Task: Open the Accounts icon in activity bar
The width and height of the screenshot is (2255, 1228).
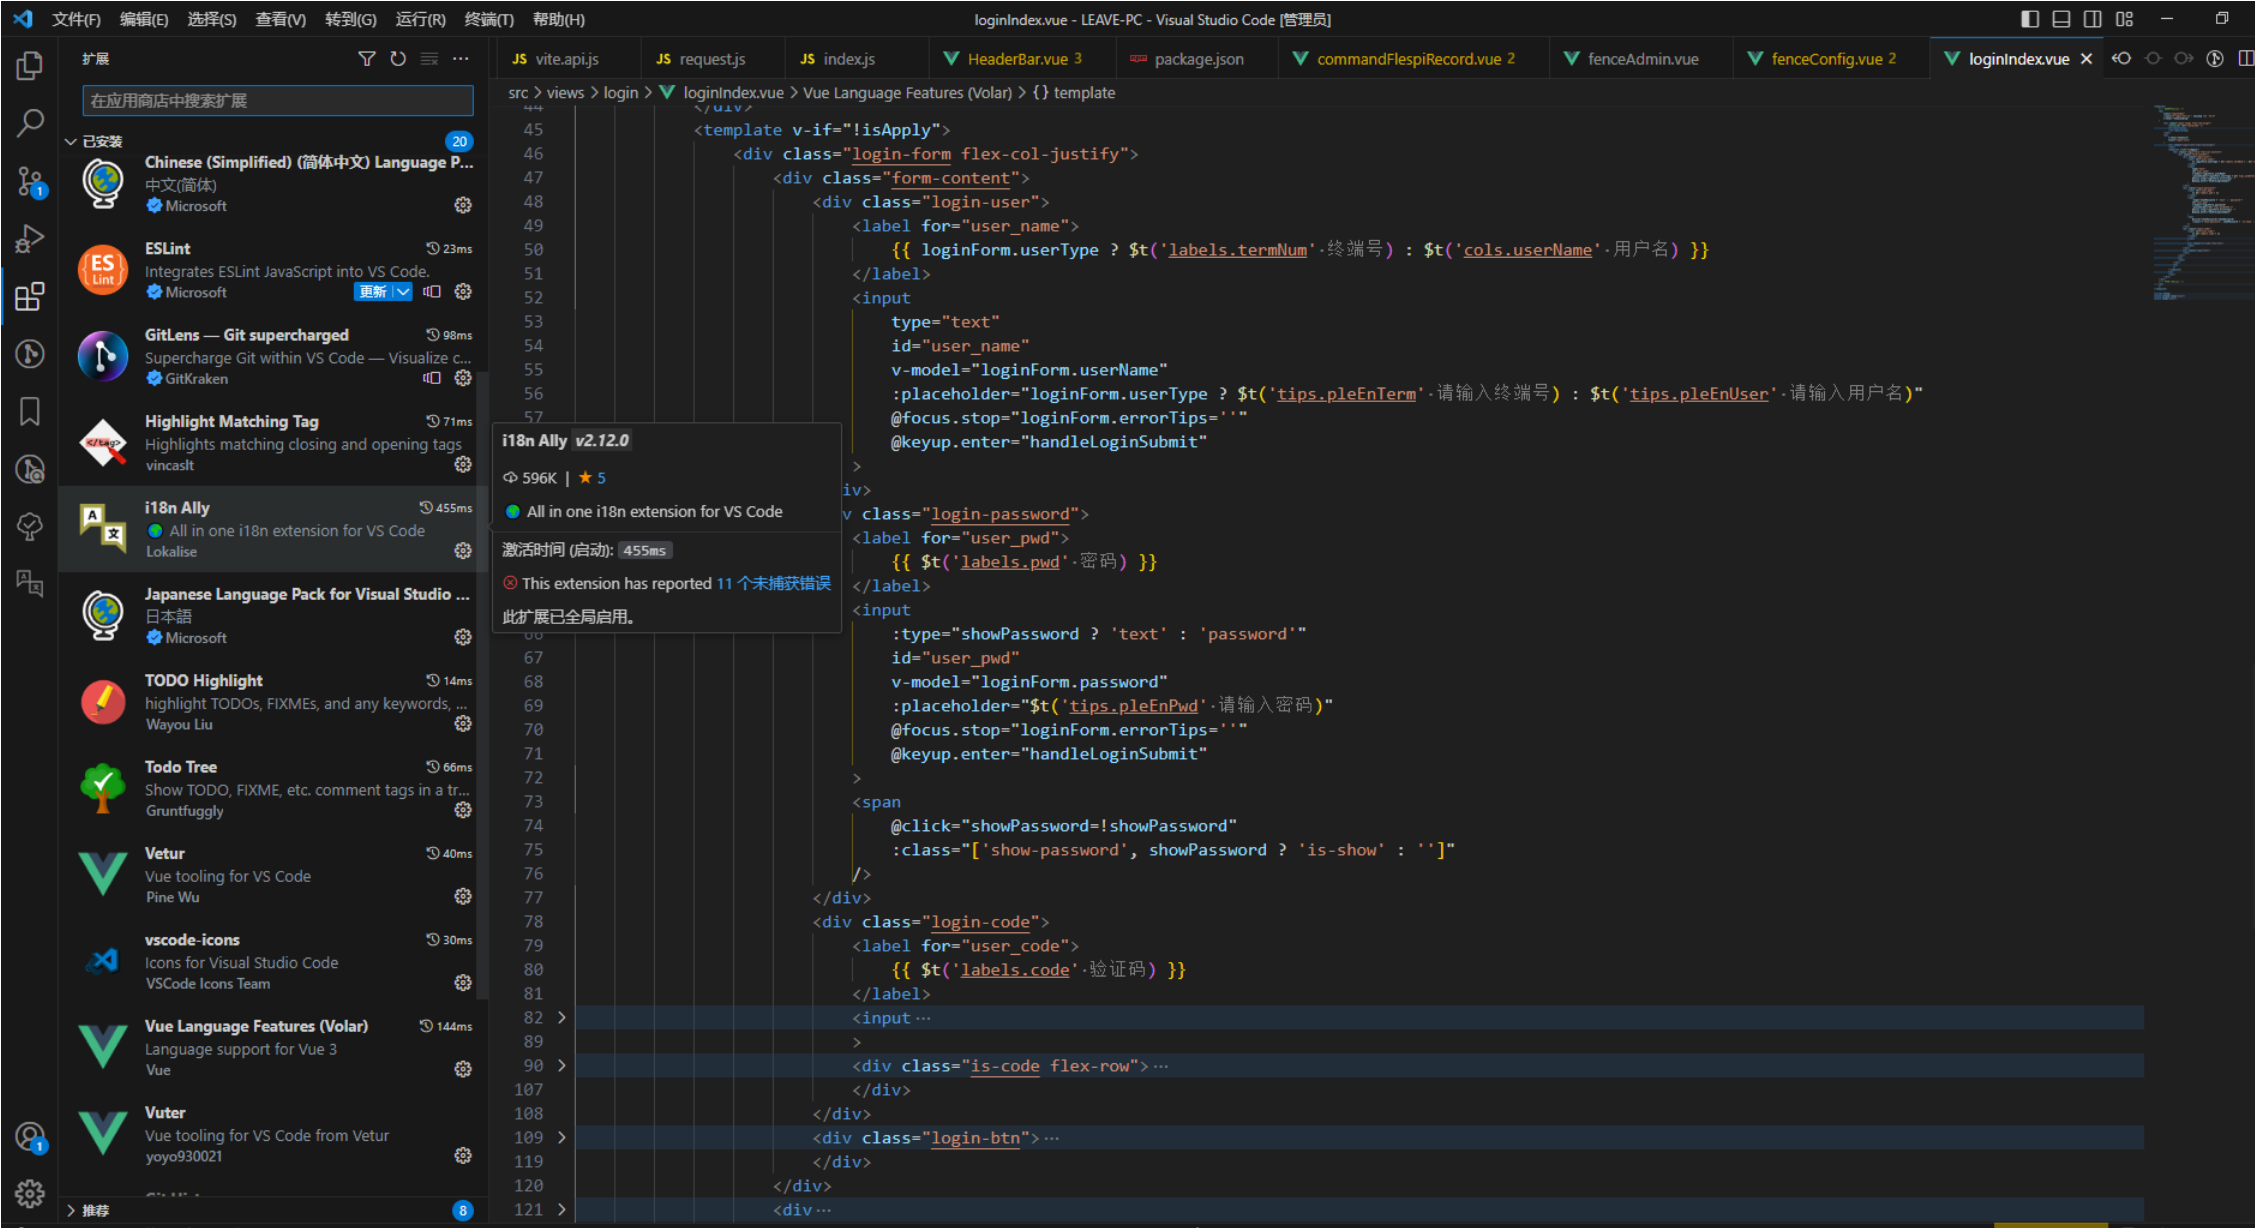Action: click(30, 1137)
